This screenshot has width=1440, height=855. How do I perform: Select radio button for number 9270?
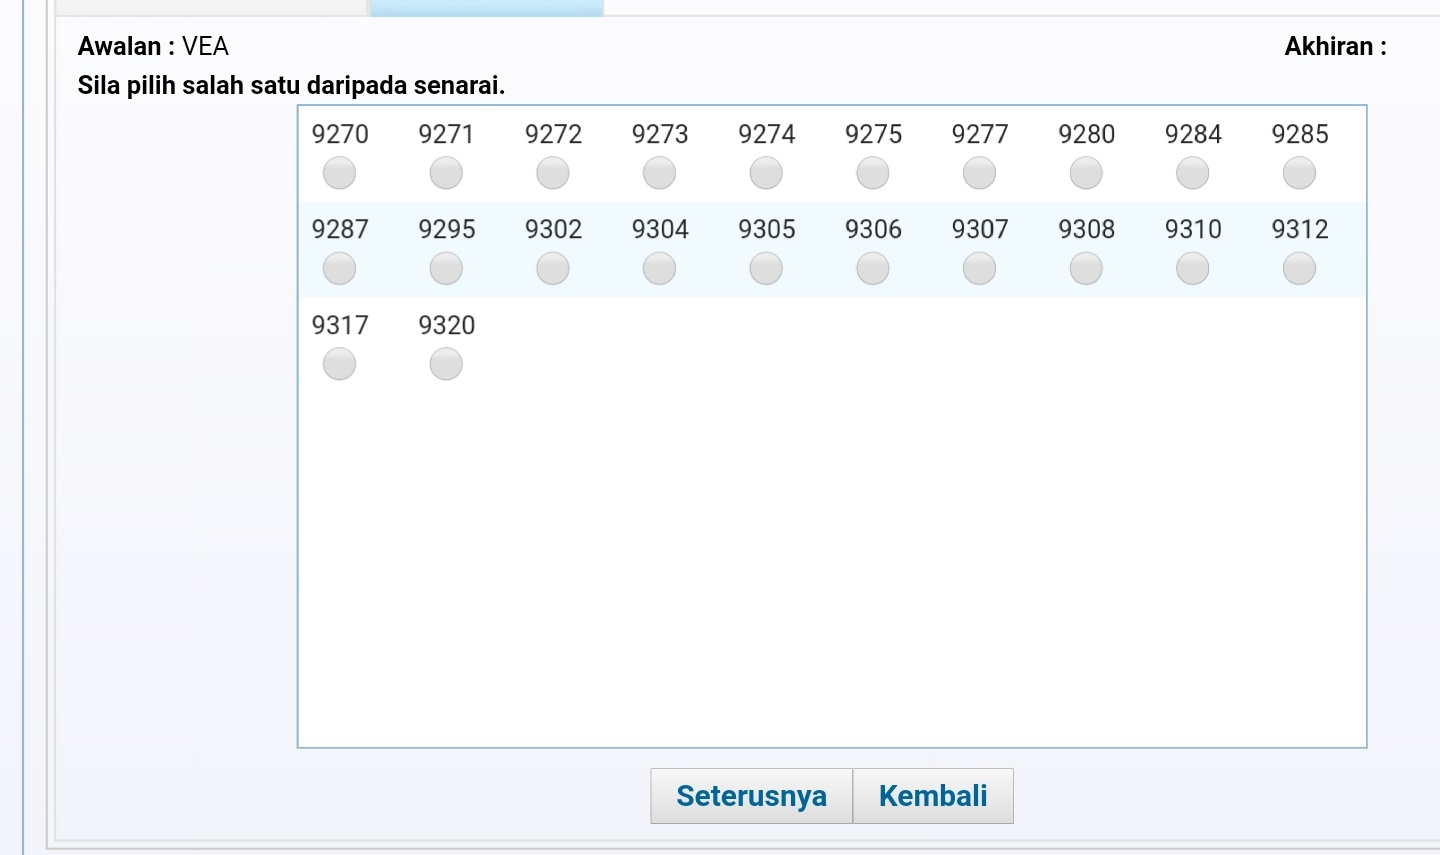[339, 173]
